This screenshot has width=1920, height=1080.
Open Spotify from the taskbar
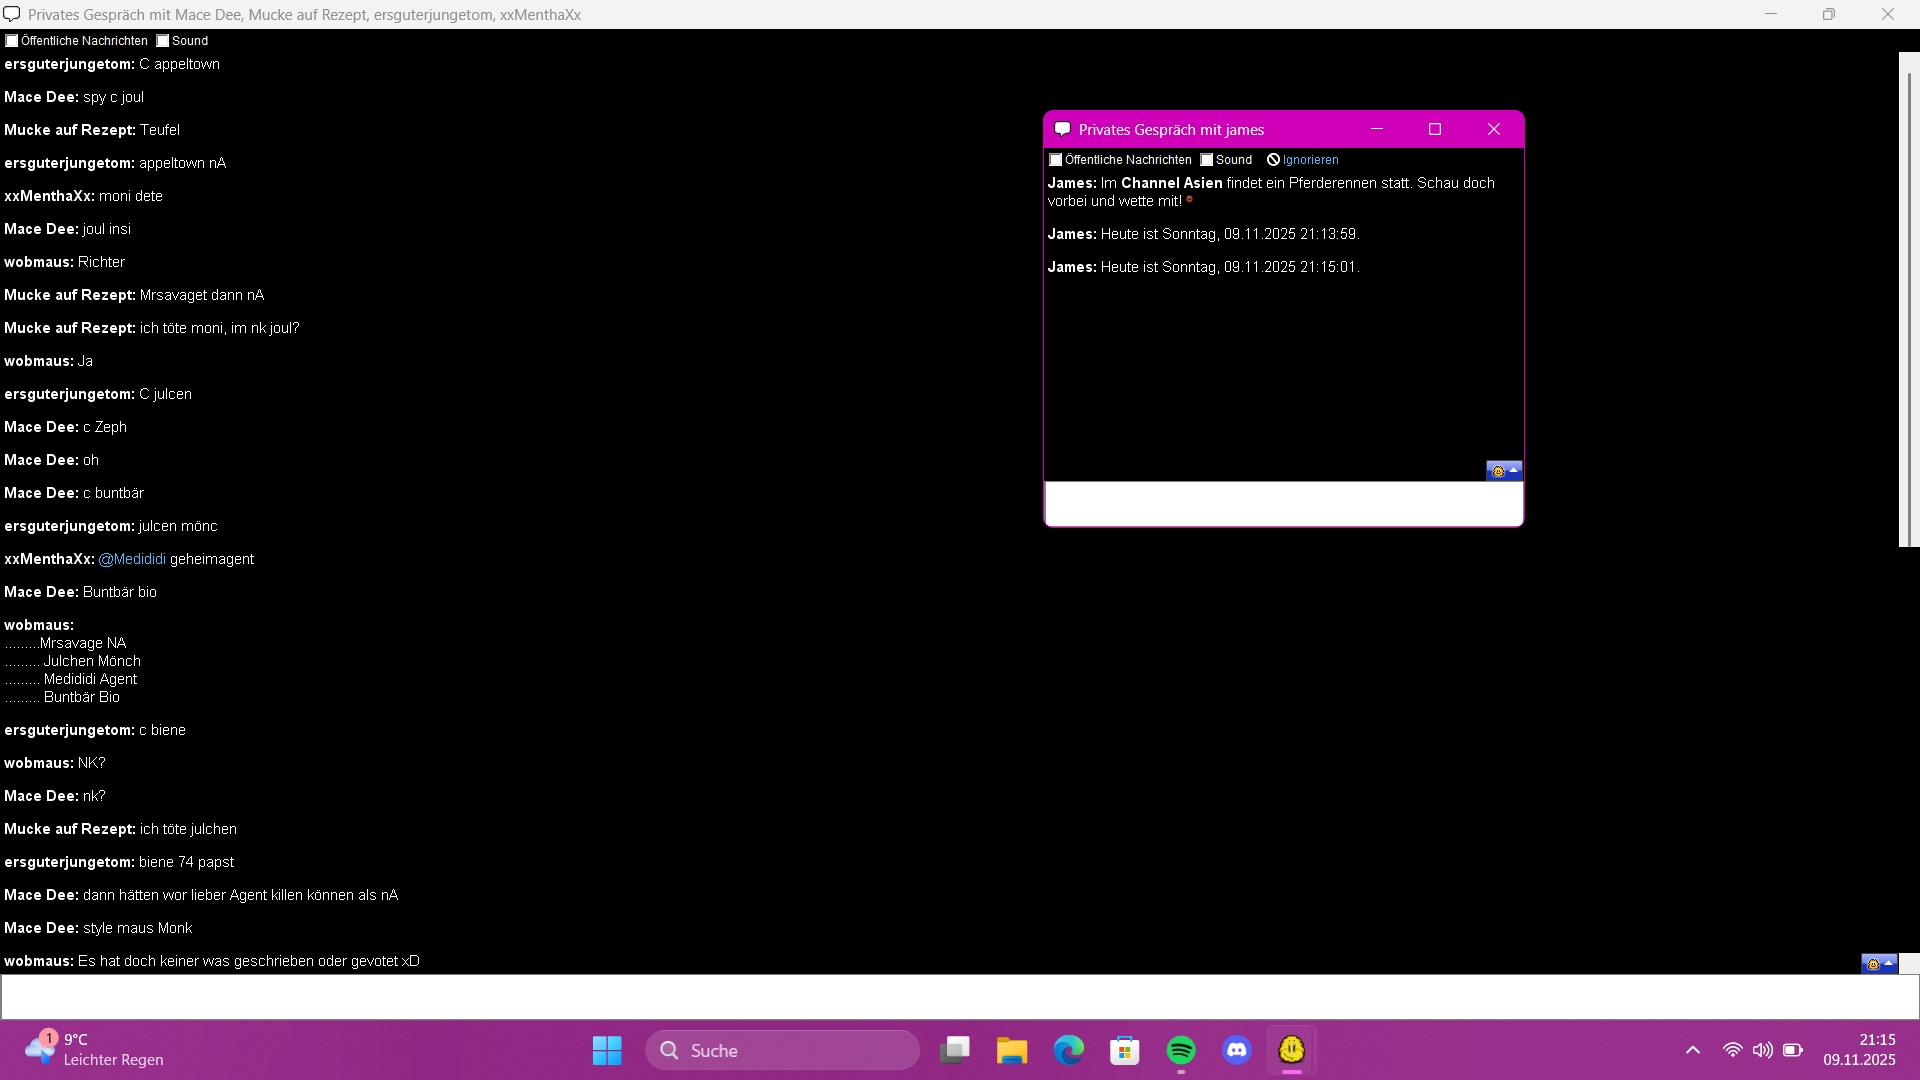1181,1050
